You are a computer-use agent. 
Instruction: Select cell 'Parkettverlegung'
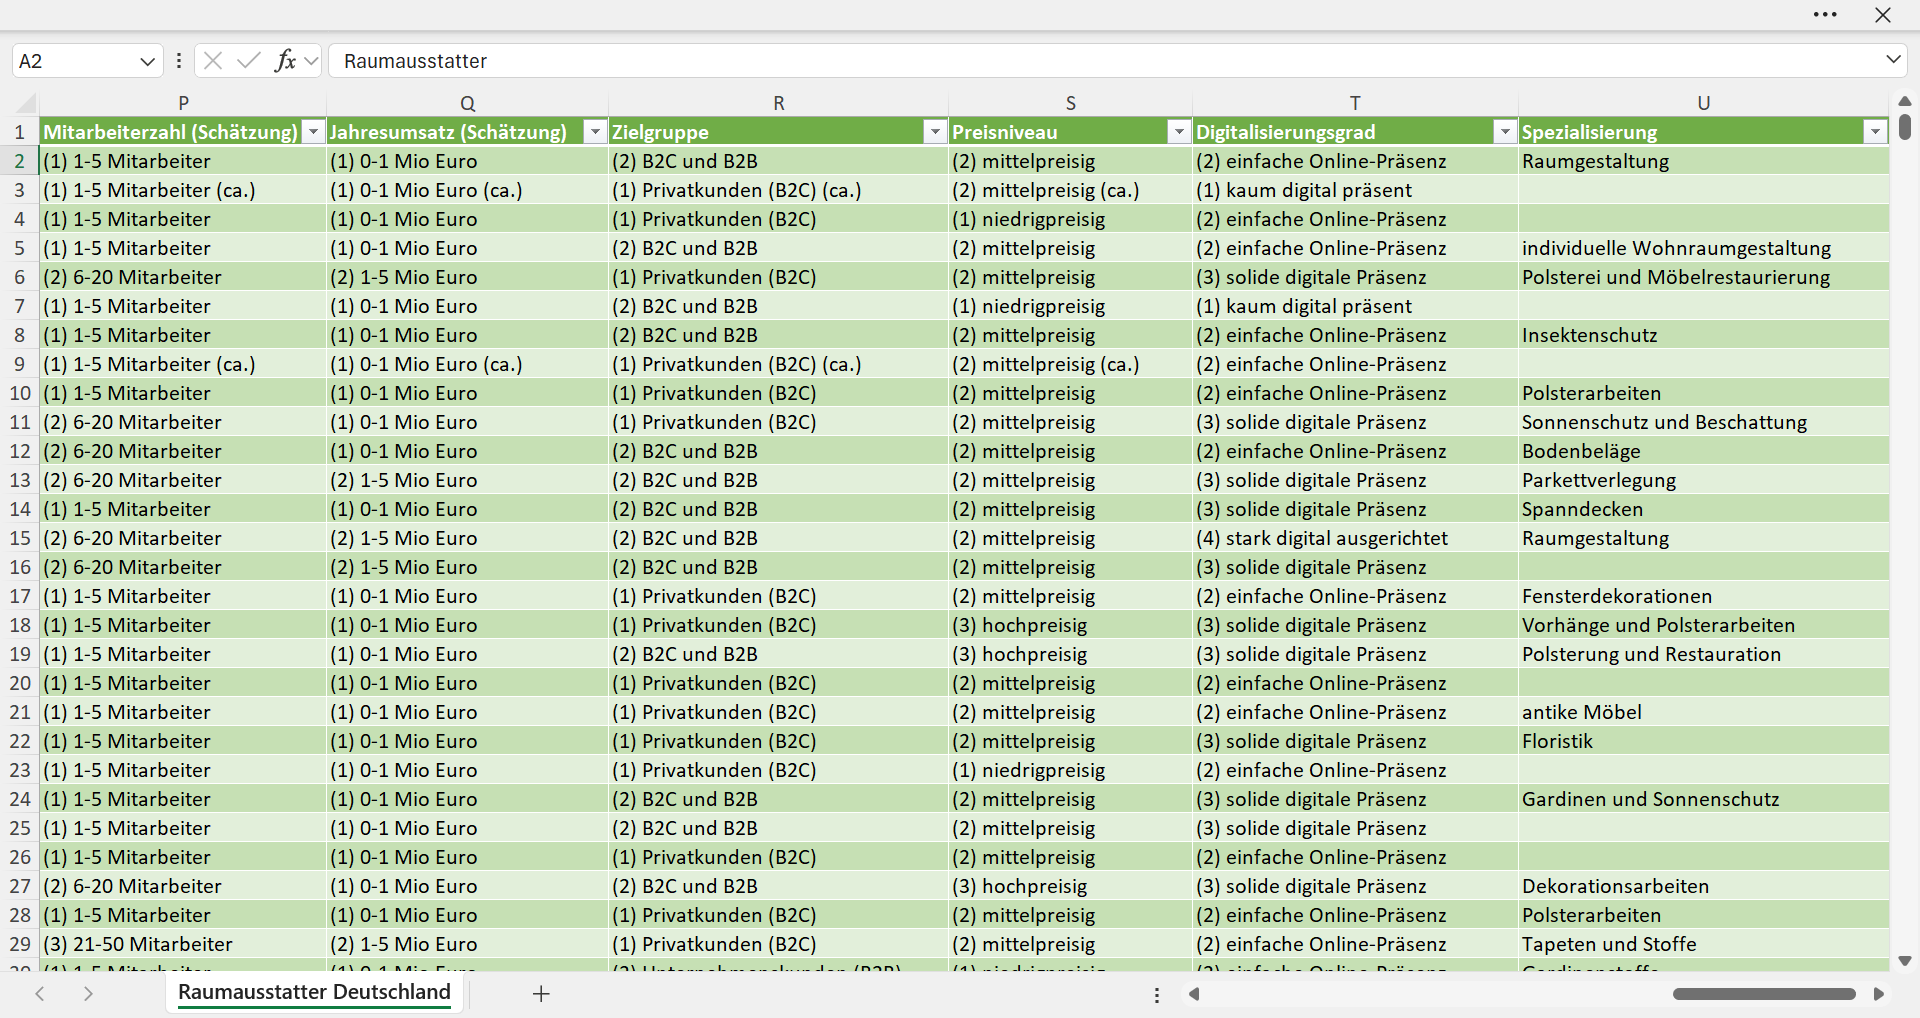pyautogui.click(x=1703, y=480)
